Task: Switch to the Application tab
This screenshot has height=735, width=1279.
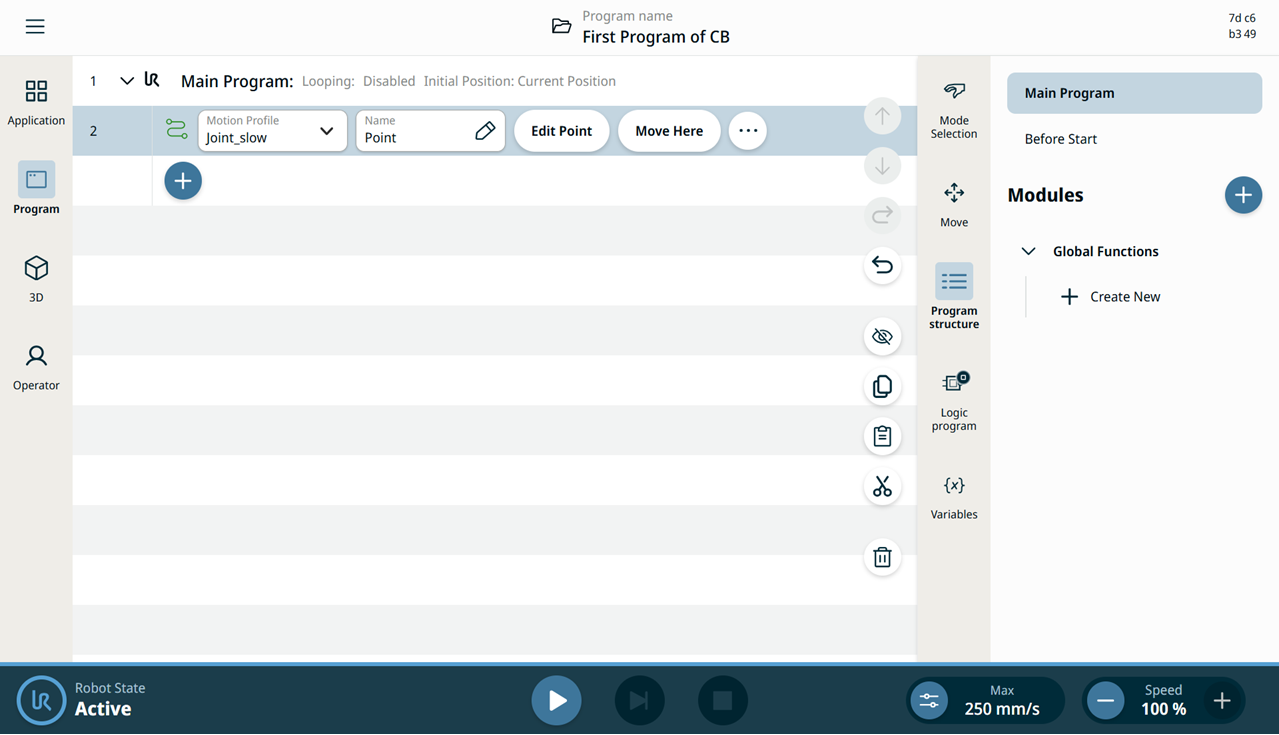Action: 36,103
